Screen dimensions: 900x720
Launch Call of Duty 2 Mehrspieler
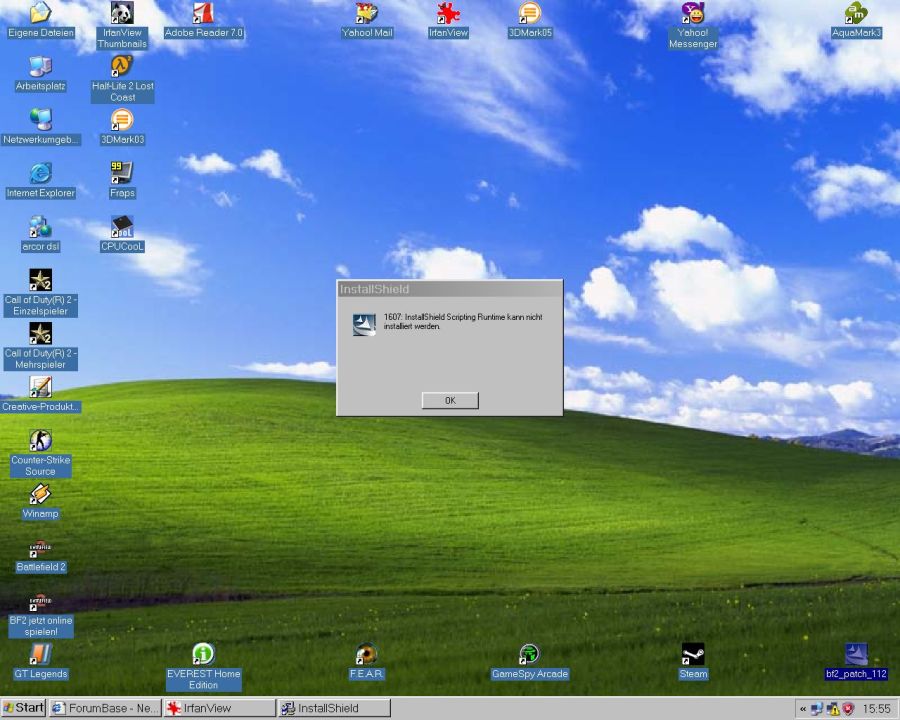40,346
